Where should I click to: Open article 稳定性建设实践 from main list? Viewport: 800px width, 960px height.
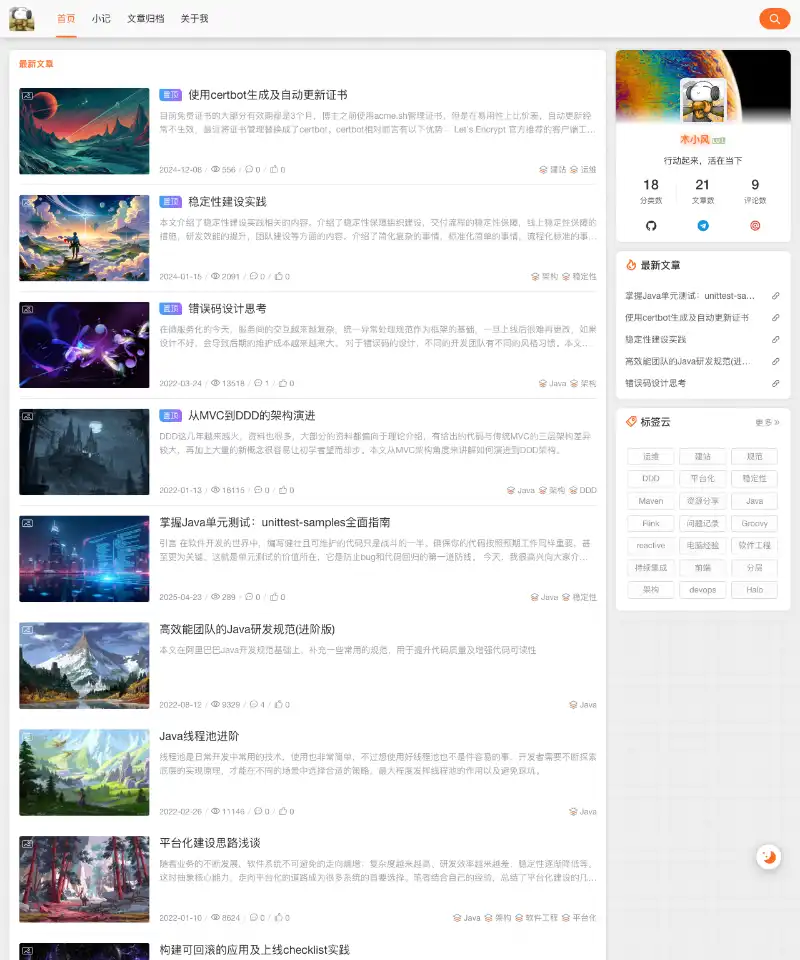click(227, 202)
